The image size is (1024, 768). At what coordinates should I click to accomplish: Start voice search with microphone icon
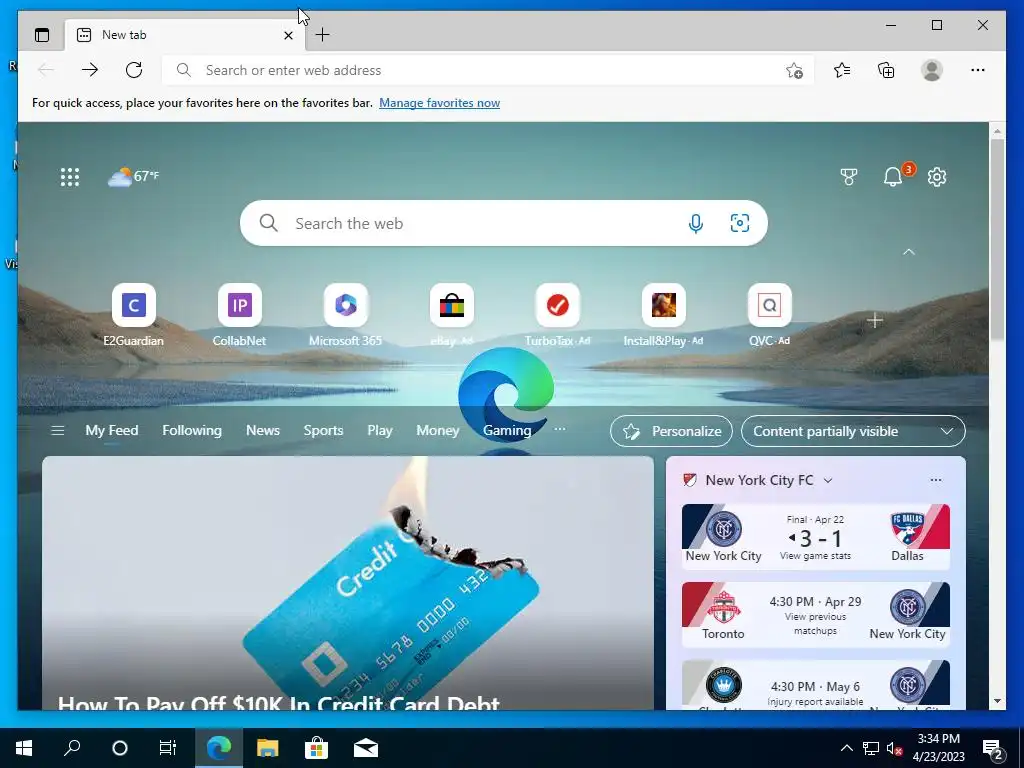696,223
